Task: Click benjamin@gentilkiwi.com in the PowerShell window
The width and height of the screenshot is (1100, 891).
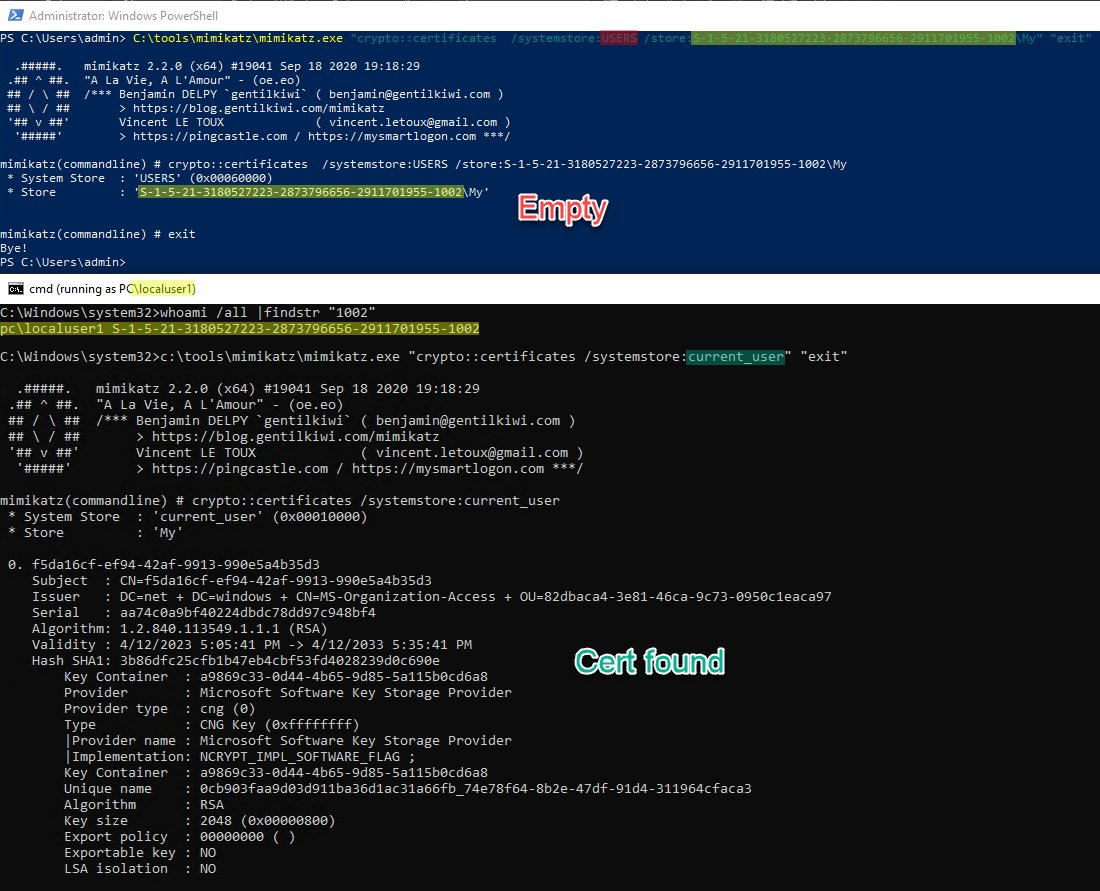Action: (x=410, y=94)
